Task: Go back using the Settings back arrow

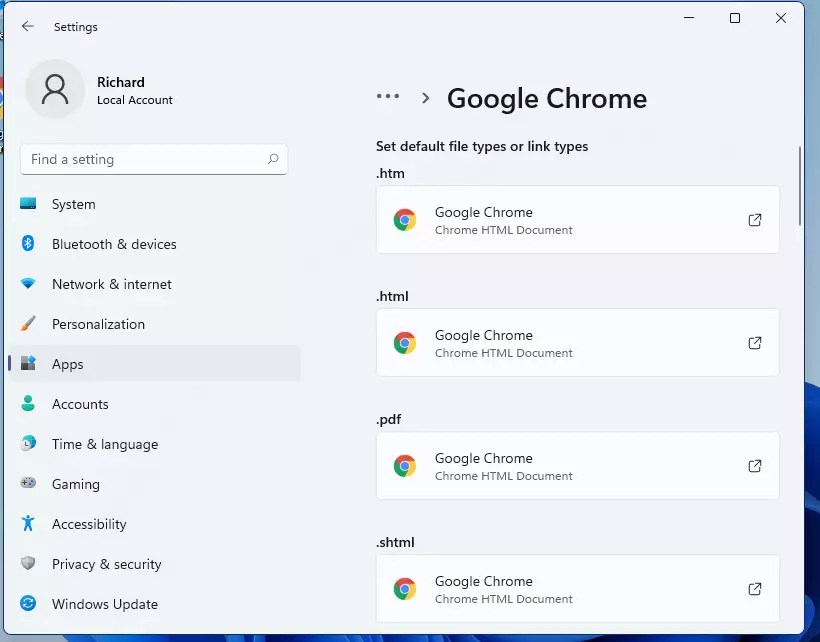Action: pyautogui.click(x=28, y=26)
